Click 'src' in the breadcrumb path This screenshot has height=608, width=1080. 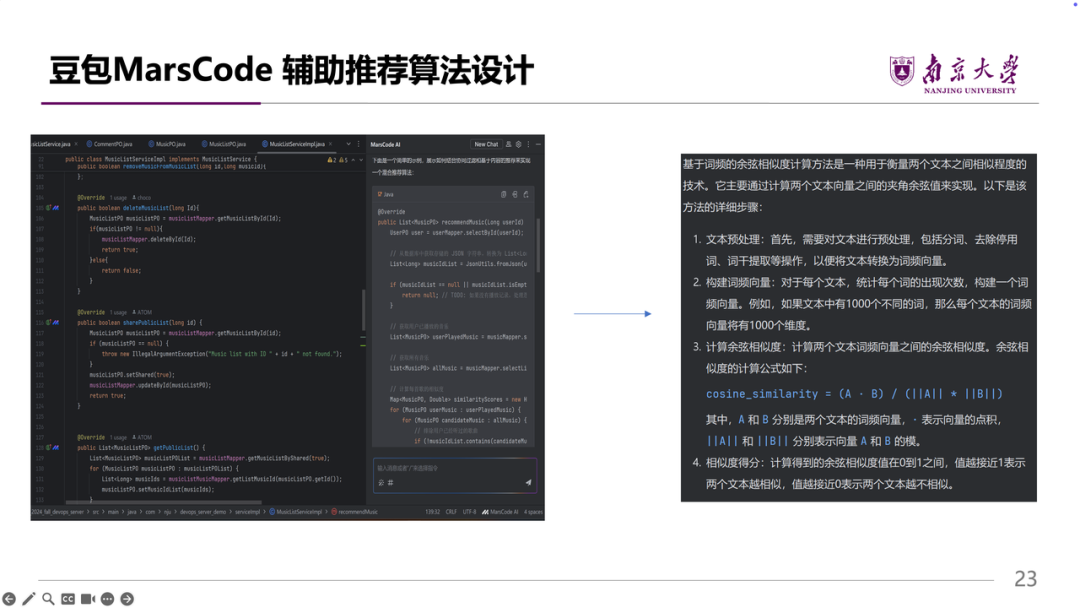[96, 512]
